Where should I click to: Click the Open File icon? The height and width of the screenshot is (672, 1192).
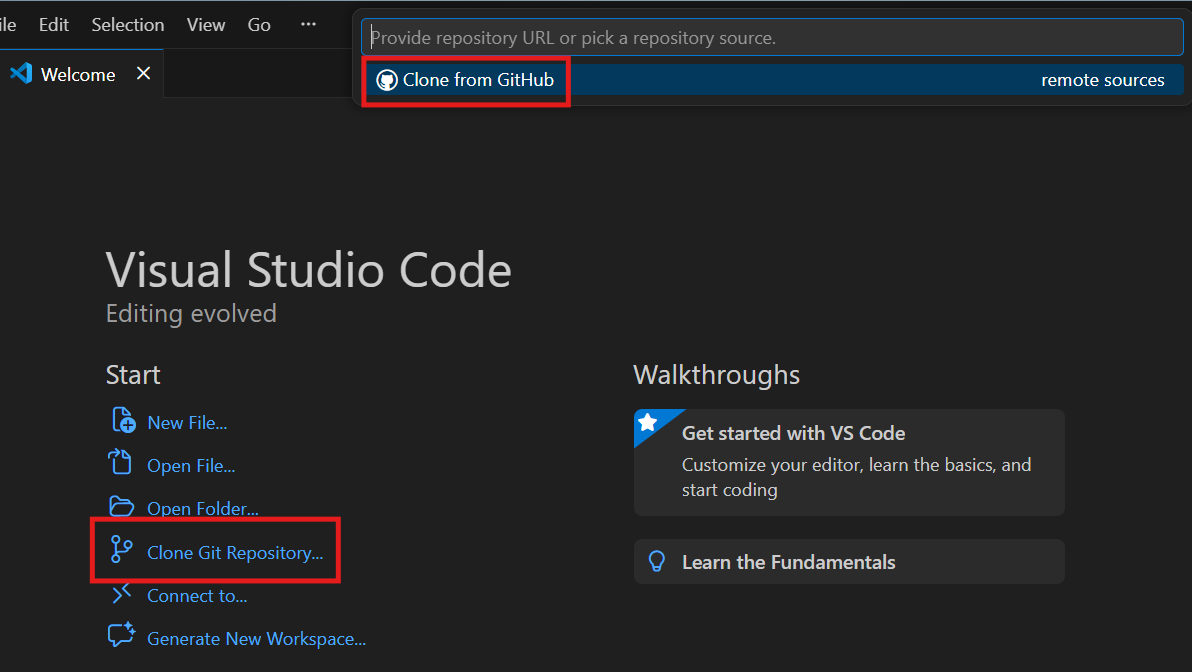pos(120,464)
